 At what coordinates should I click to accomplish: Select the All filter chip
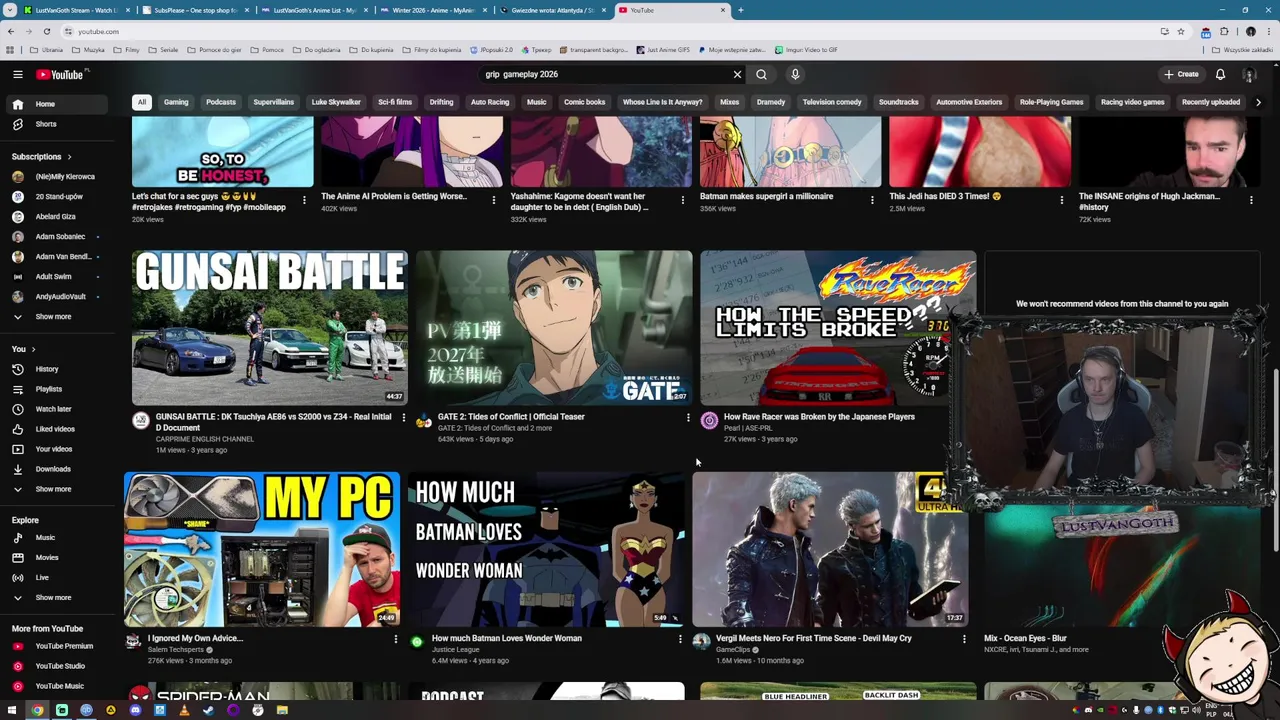pyautogui.click(x=142, y=102)
